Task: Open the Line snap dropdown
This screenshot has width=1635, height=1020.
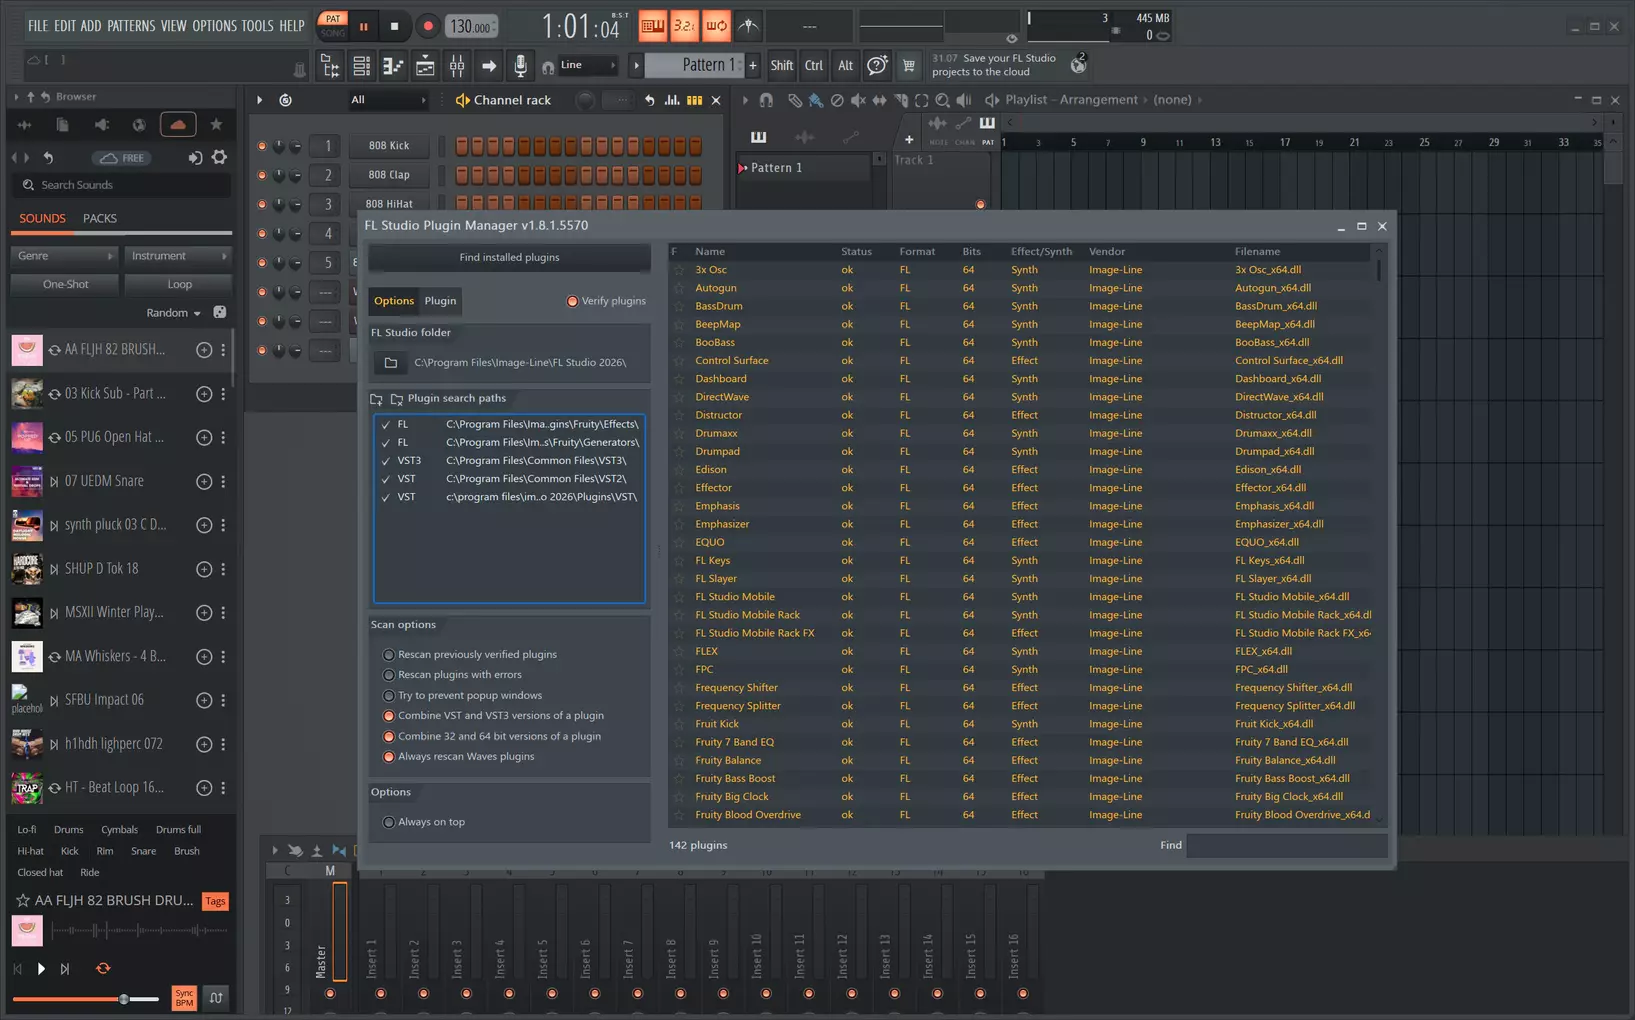Action: point(587,65)
